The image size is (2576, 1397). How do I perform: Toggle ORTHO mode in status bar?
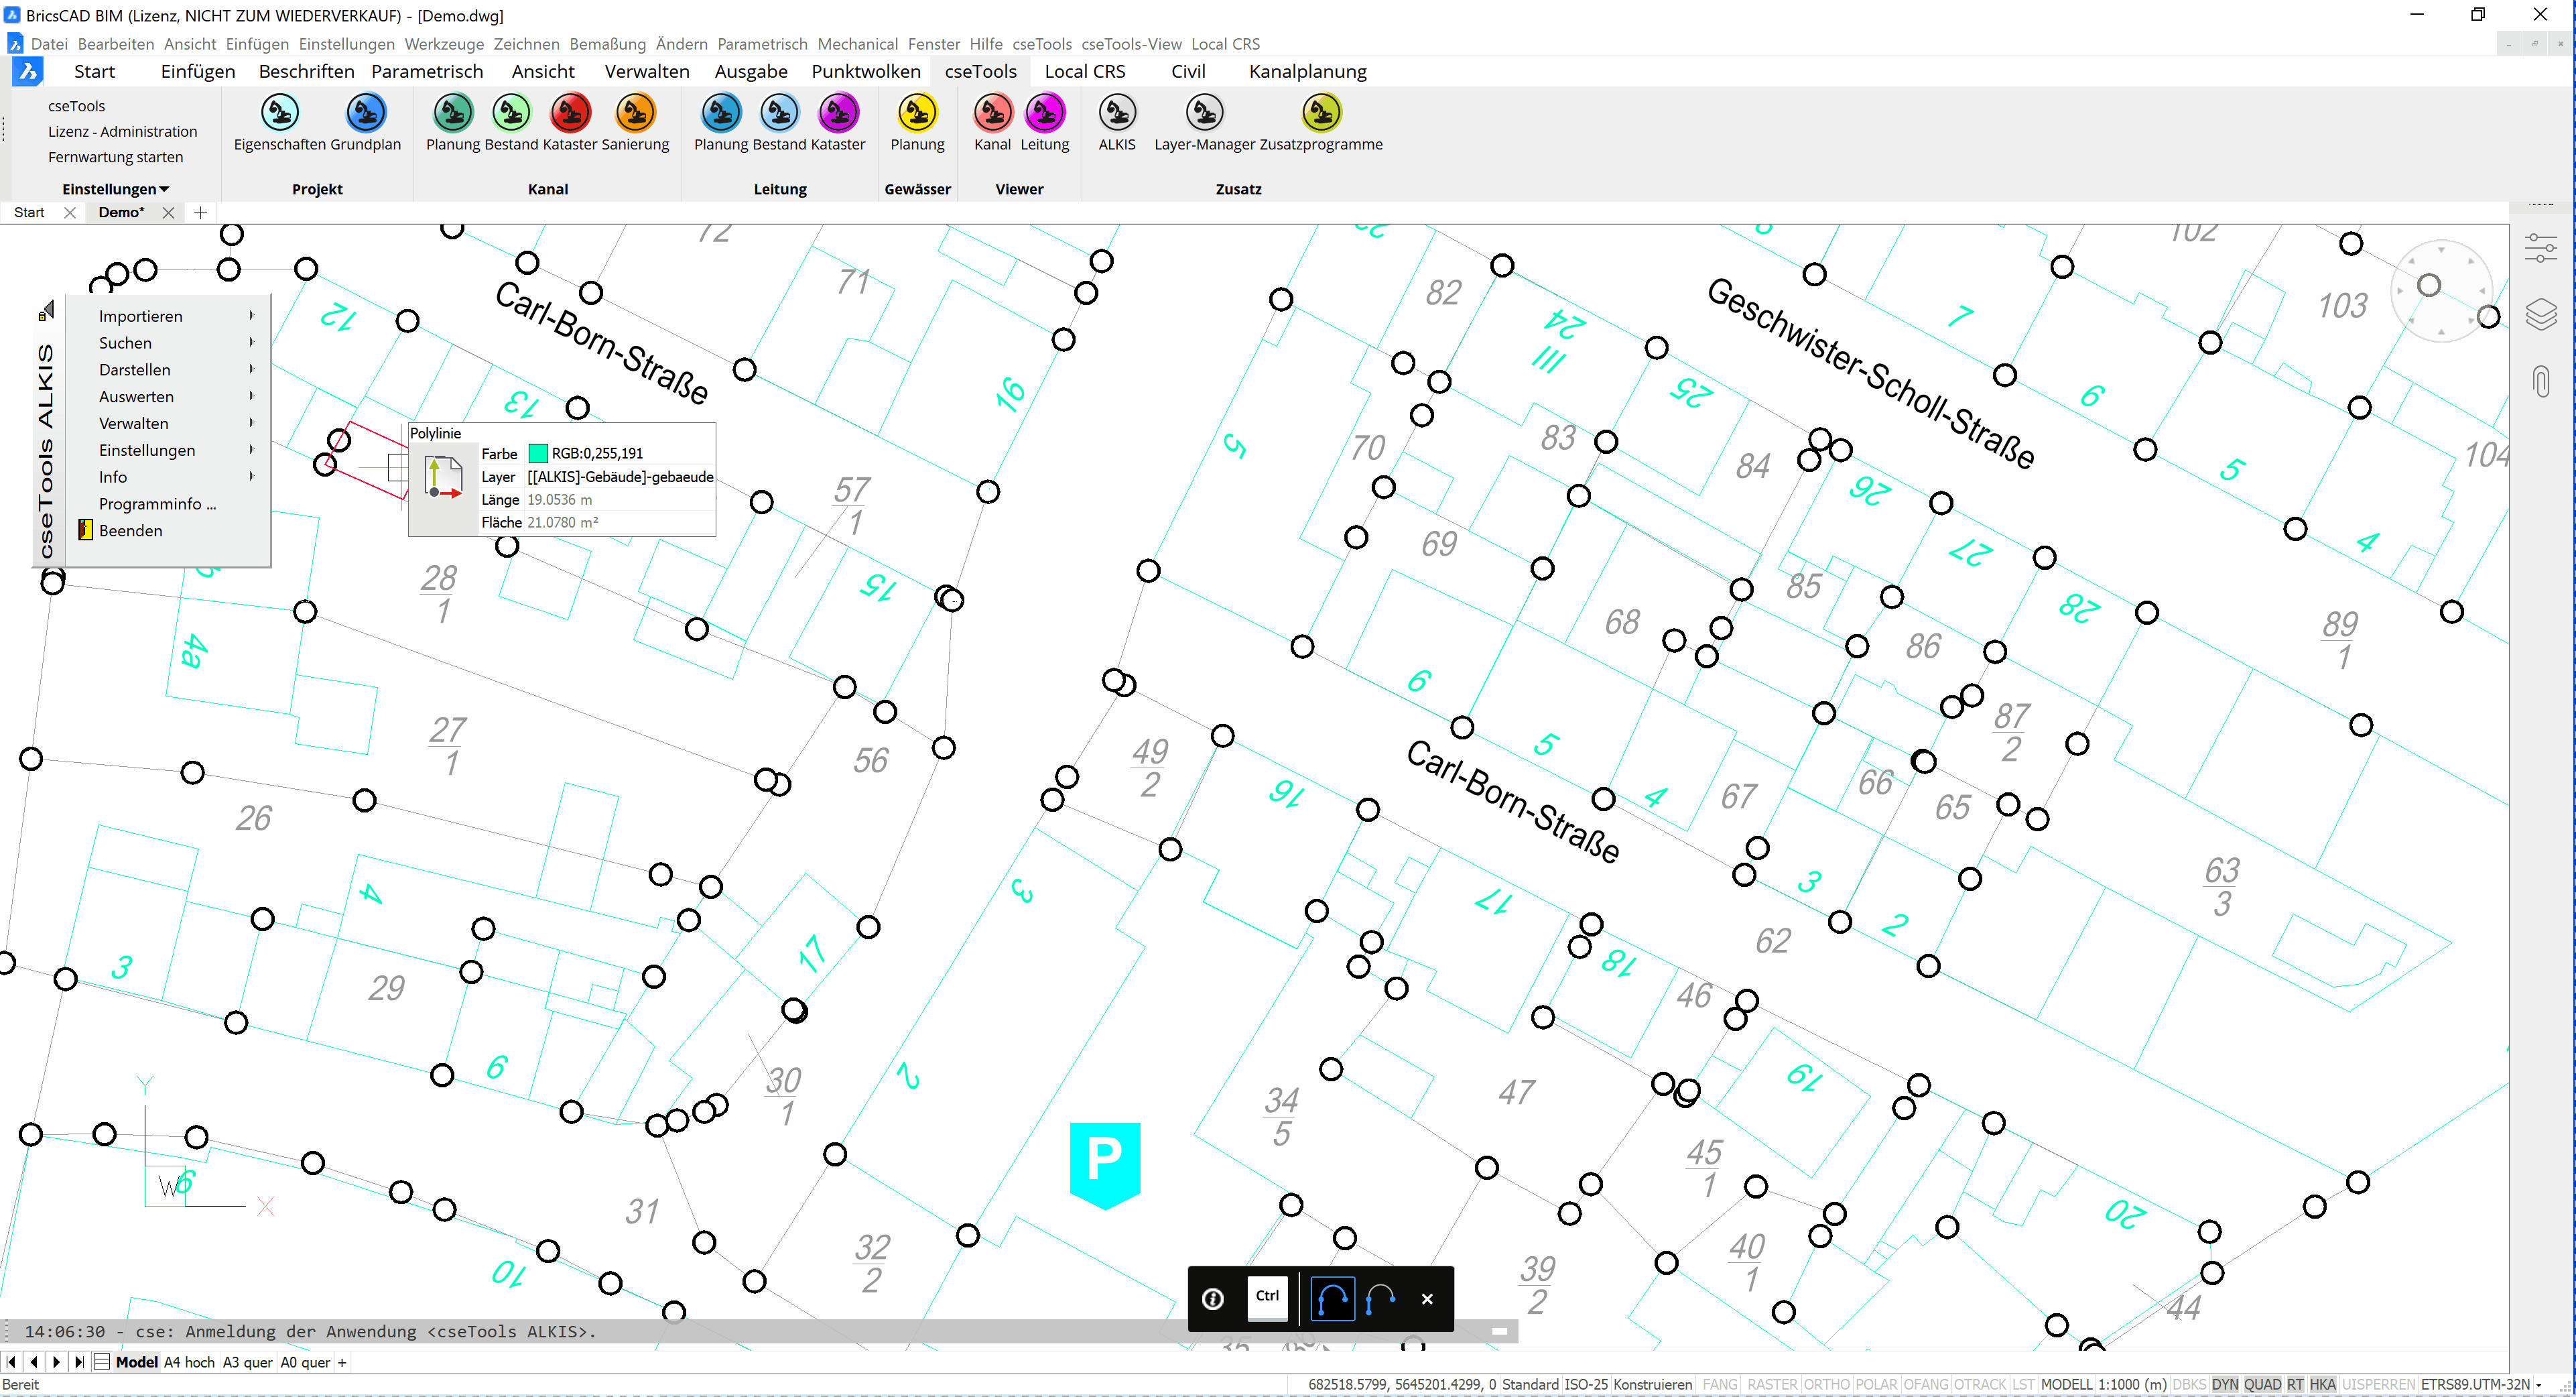pos(1826,1385)
